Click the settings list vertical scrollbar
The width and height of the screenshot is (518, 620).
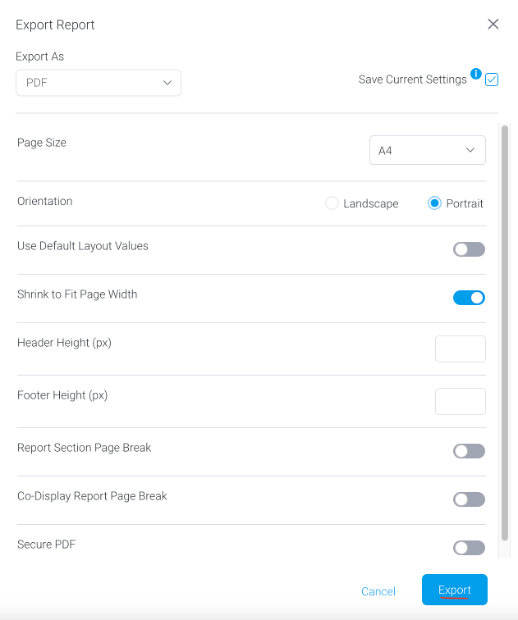click(x=505, y=333)
